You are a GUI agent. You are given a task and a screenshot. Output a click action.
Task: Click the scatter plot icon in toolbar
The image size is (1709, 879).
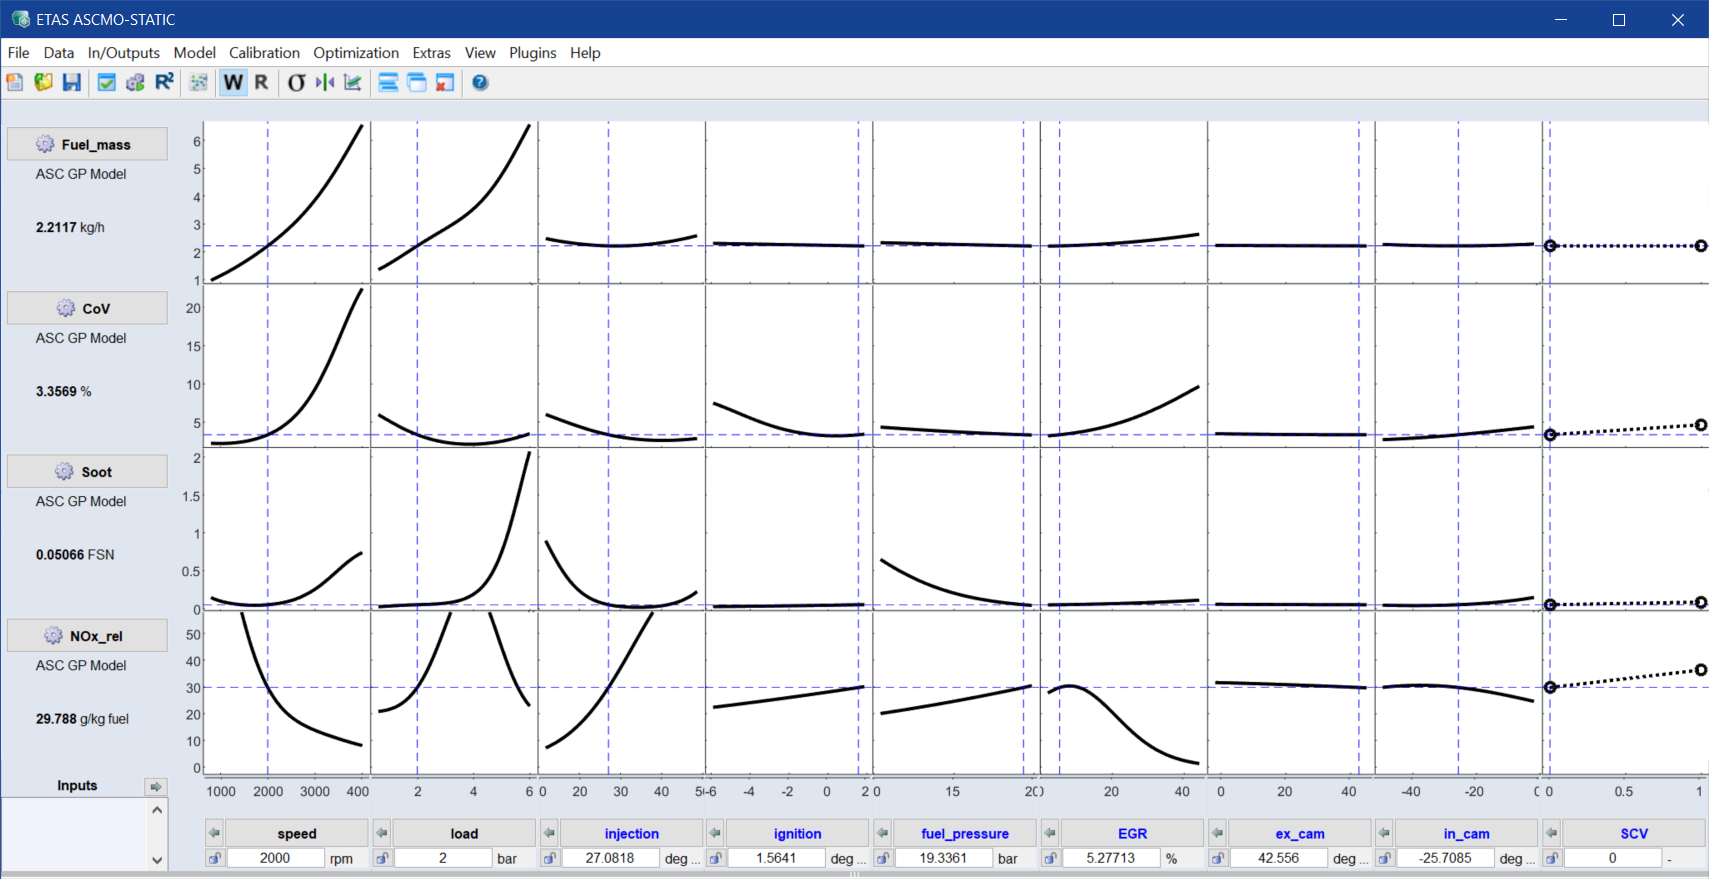[199, 83]
